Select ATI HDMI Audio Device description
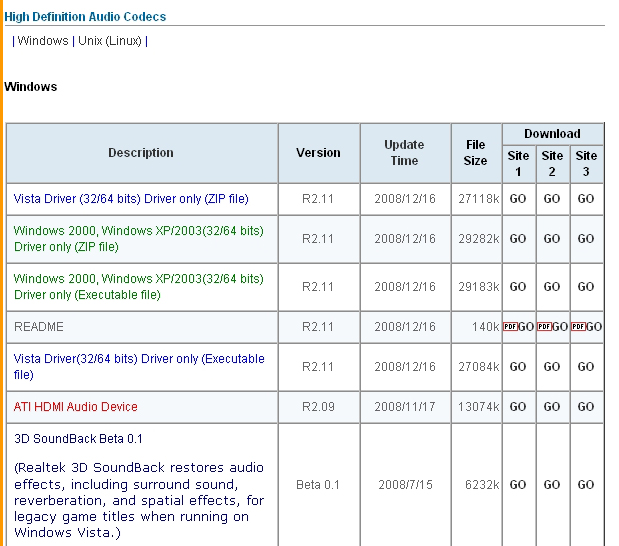 tap(75, 407)
